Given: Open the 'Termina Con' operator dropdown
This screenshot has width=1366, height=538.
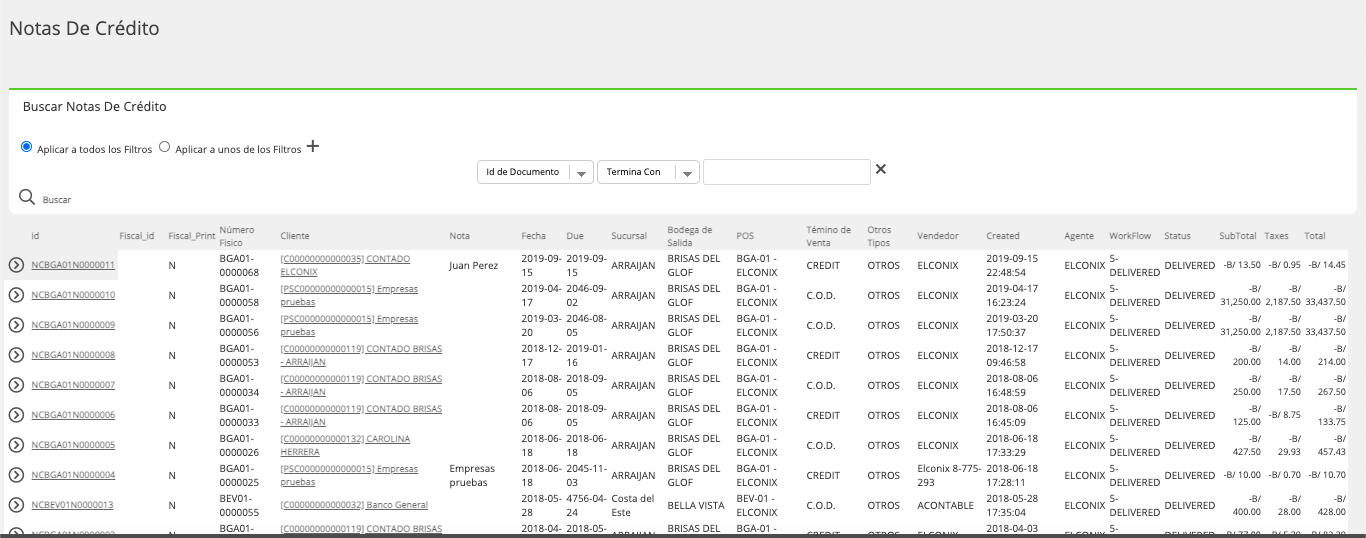Looking at the screenshot, I should pyautogui.click(x=648, y=172).
